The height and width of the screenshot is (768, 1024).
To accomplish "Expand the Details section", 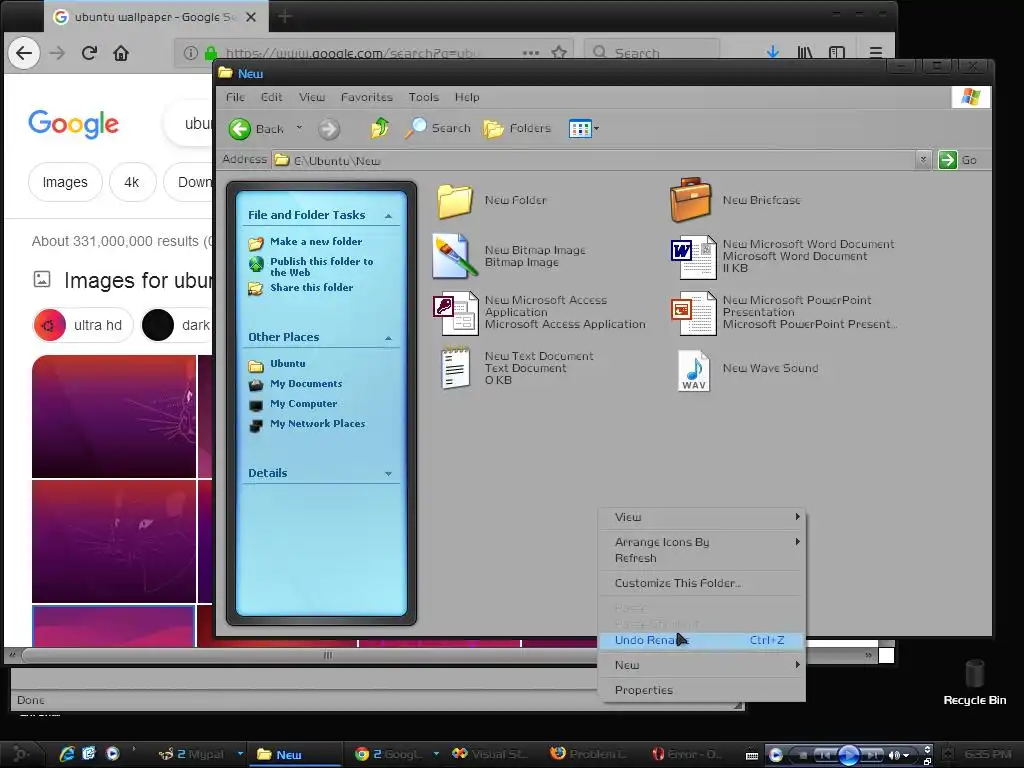I will pos(389,473).
